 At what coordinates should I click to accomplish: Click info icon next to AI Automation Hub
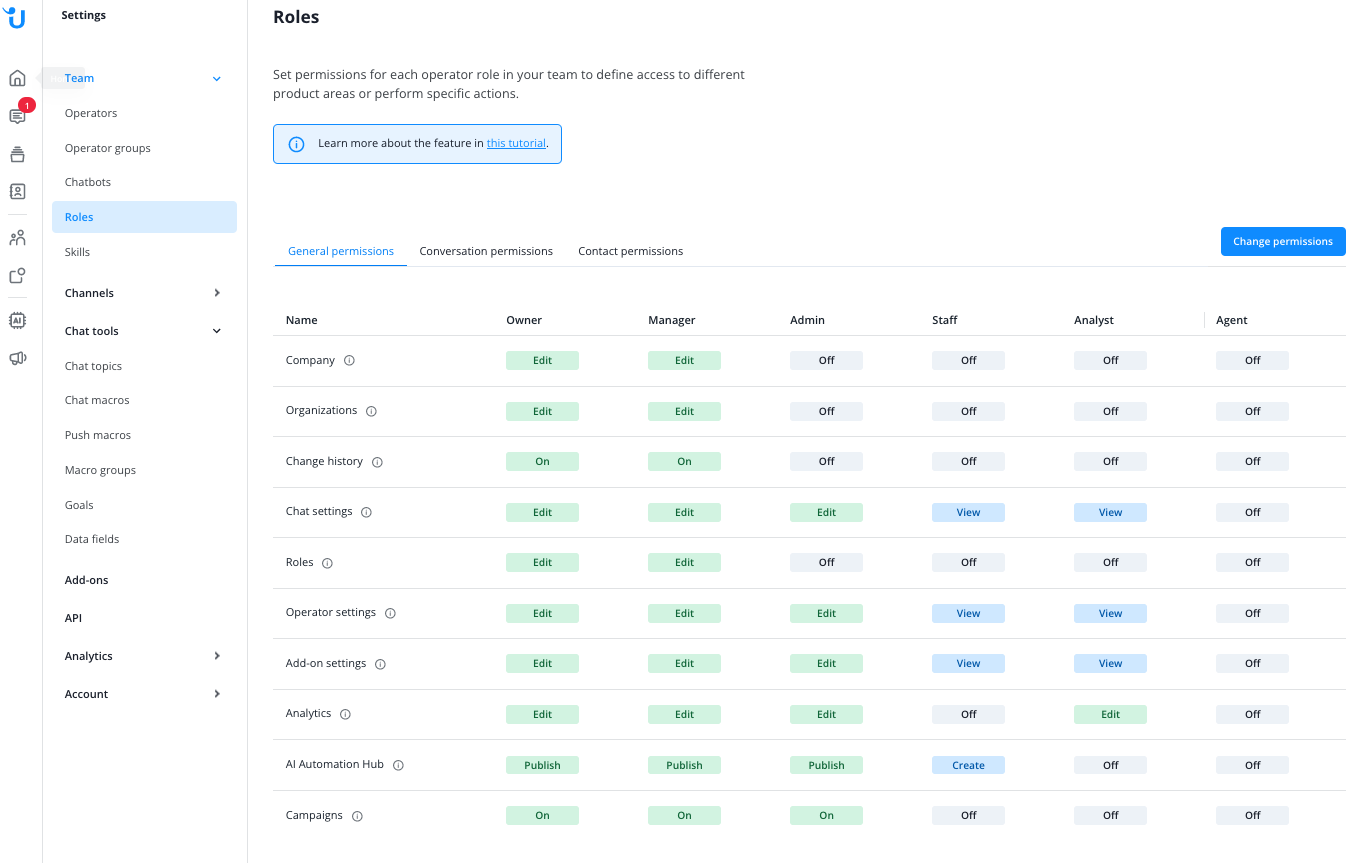[398, 765]
